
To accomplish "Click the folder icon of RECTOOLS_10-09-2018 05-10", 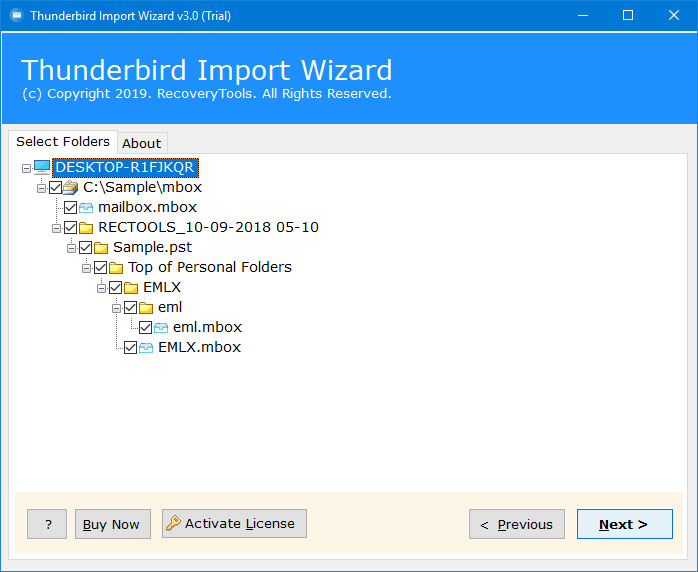I will [x=86, y=228].
